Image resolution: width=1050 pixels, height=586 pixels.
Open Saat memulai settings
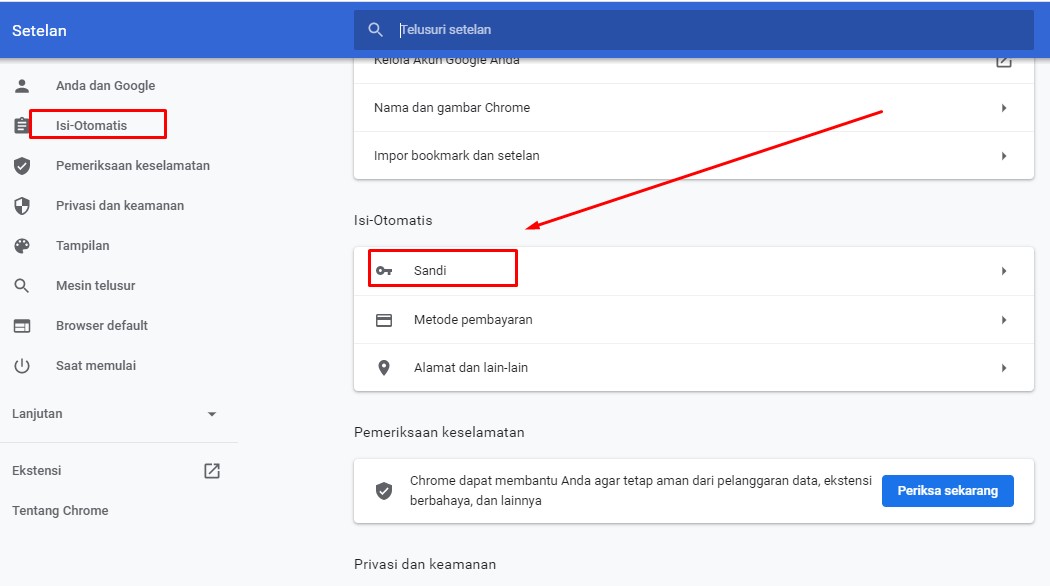tap(96, 366)
